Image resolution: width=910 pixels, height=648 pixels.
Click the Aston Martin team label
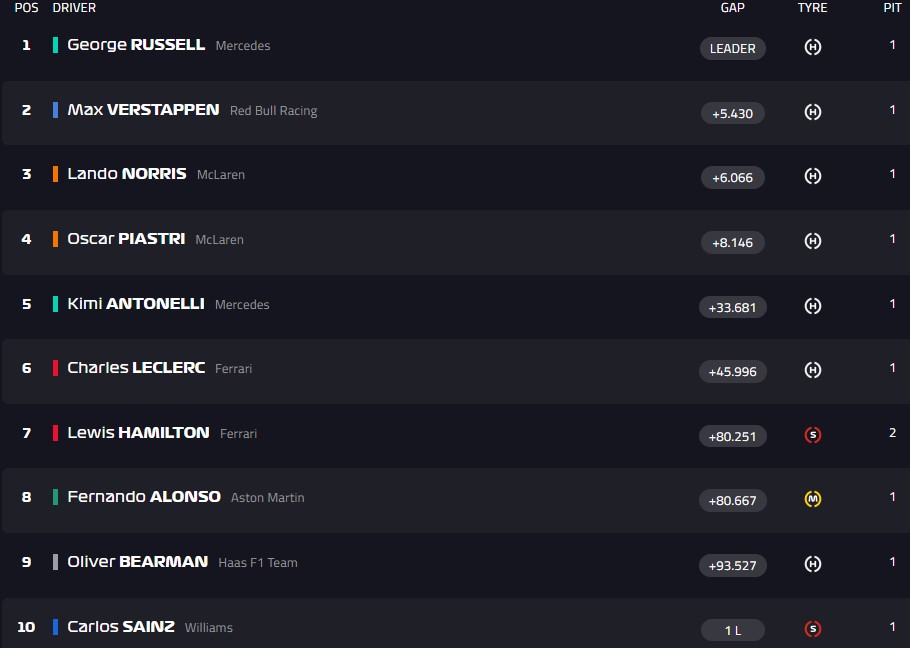[267, 498]
